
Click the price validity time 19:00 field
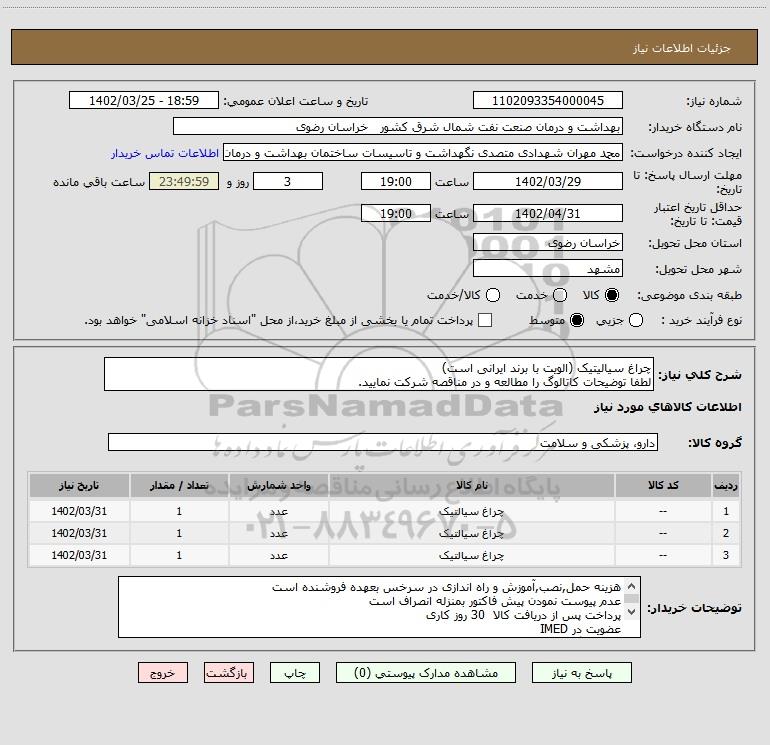pyautogui.click(x=396, y=213)
